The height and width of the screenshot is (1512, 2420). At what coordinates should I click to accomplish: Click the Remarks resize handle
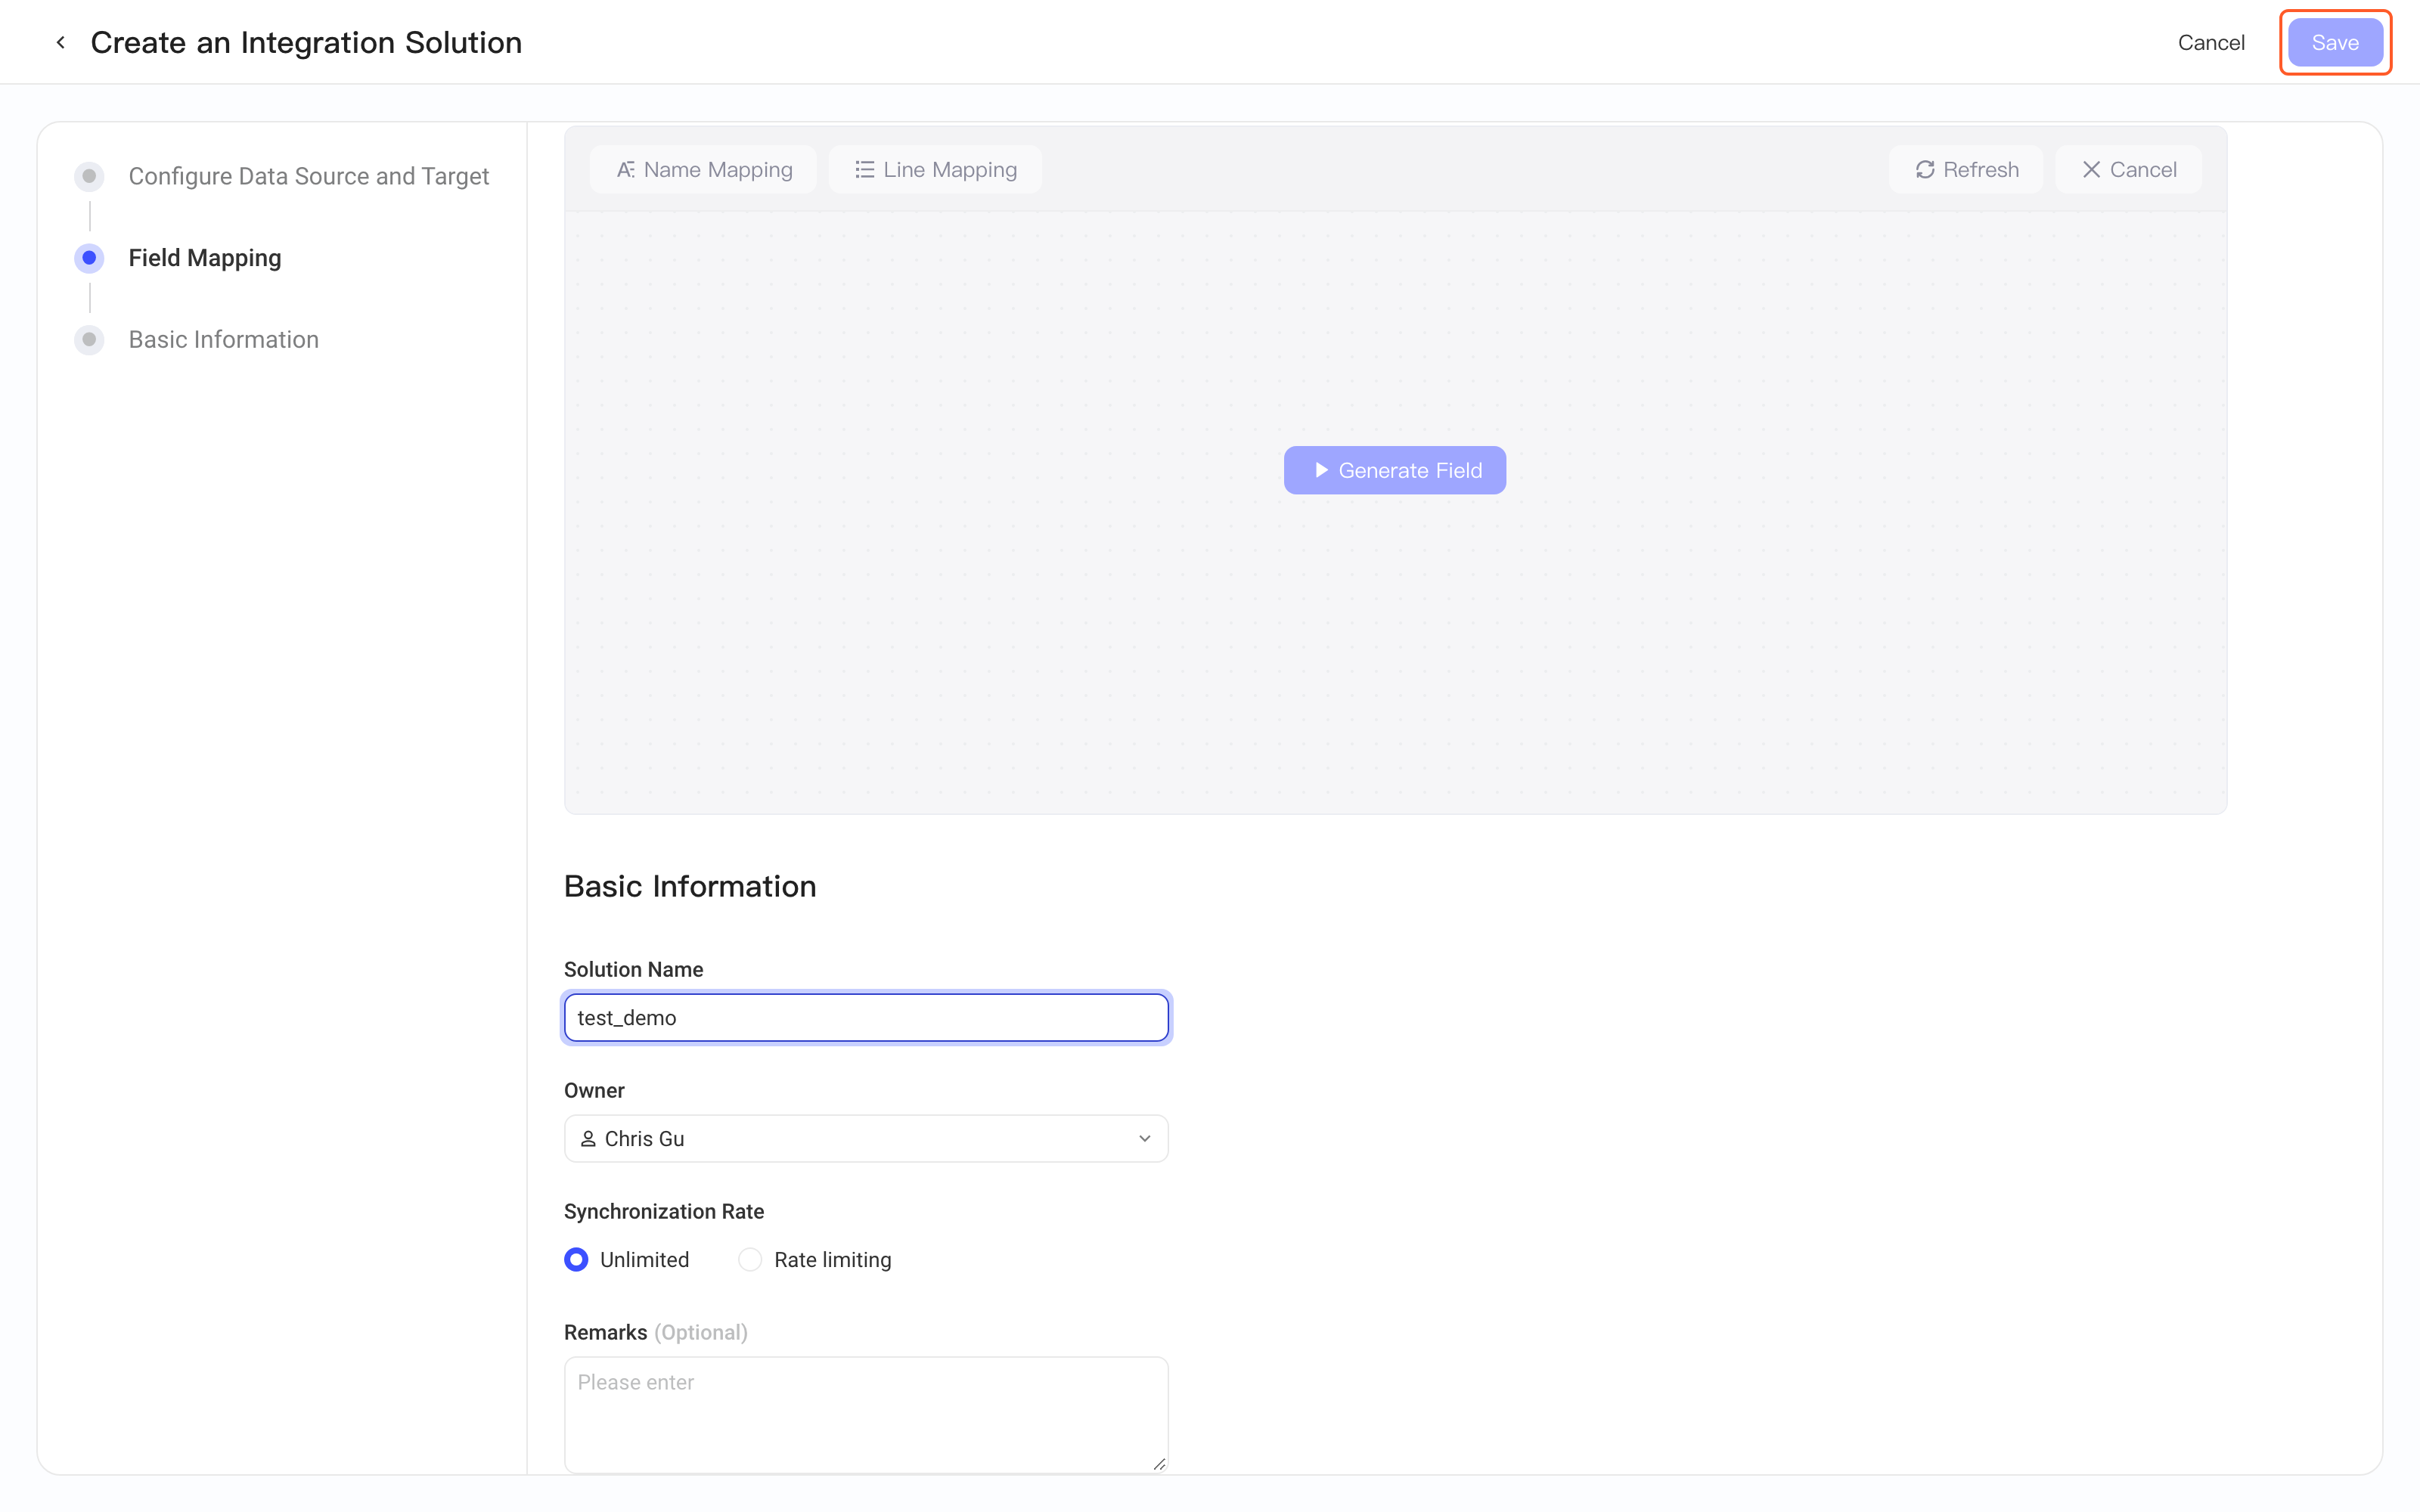pos(1159,1463)
